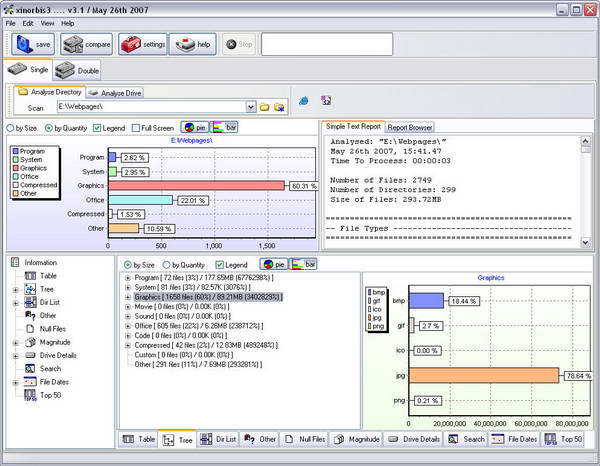Open the Top 50 bottom tab

pos(564,439)
